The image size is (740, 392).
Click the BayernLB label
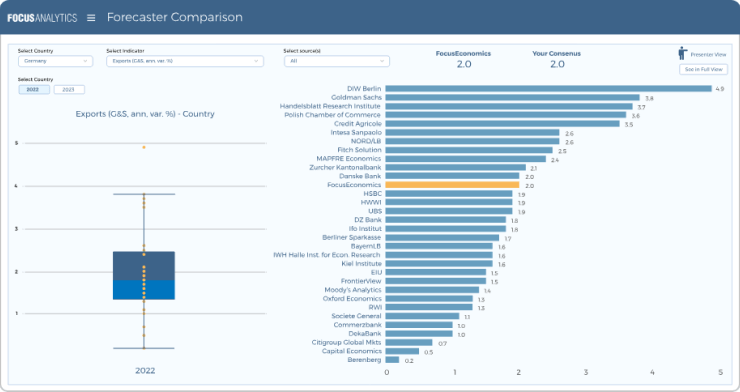[366, 246]
